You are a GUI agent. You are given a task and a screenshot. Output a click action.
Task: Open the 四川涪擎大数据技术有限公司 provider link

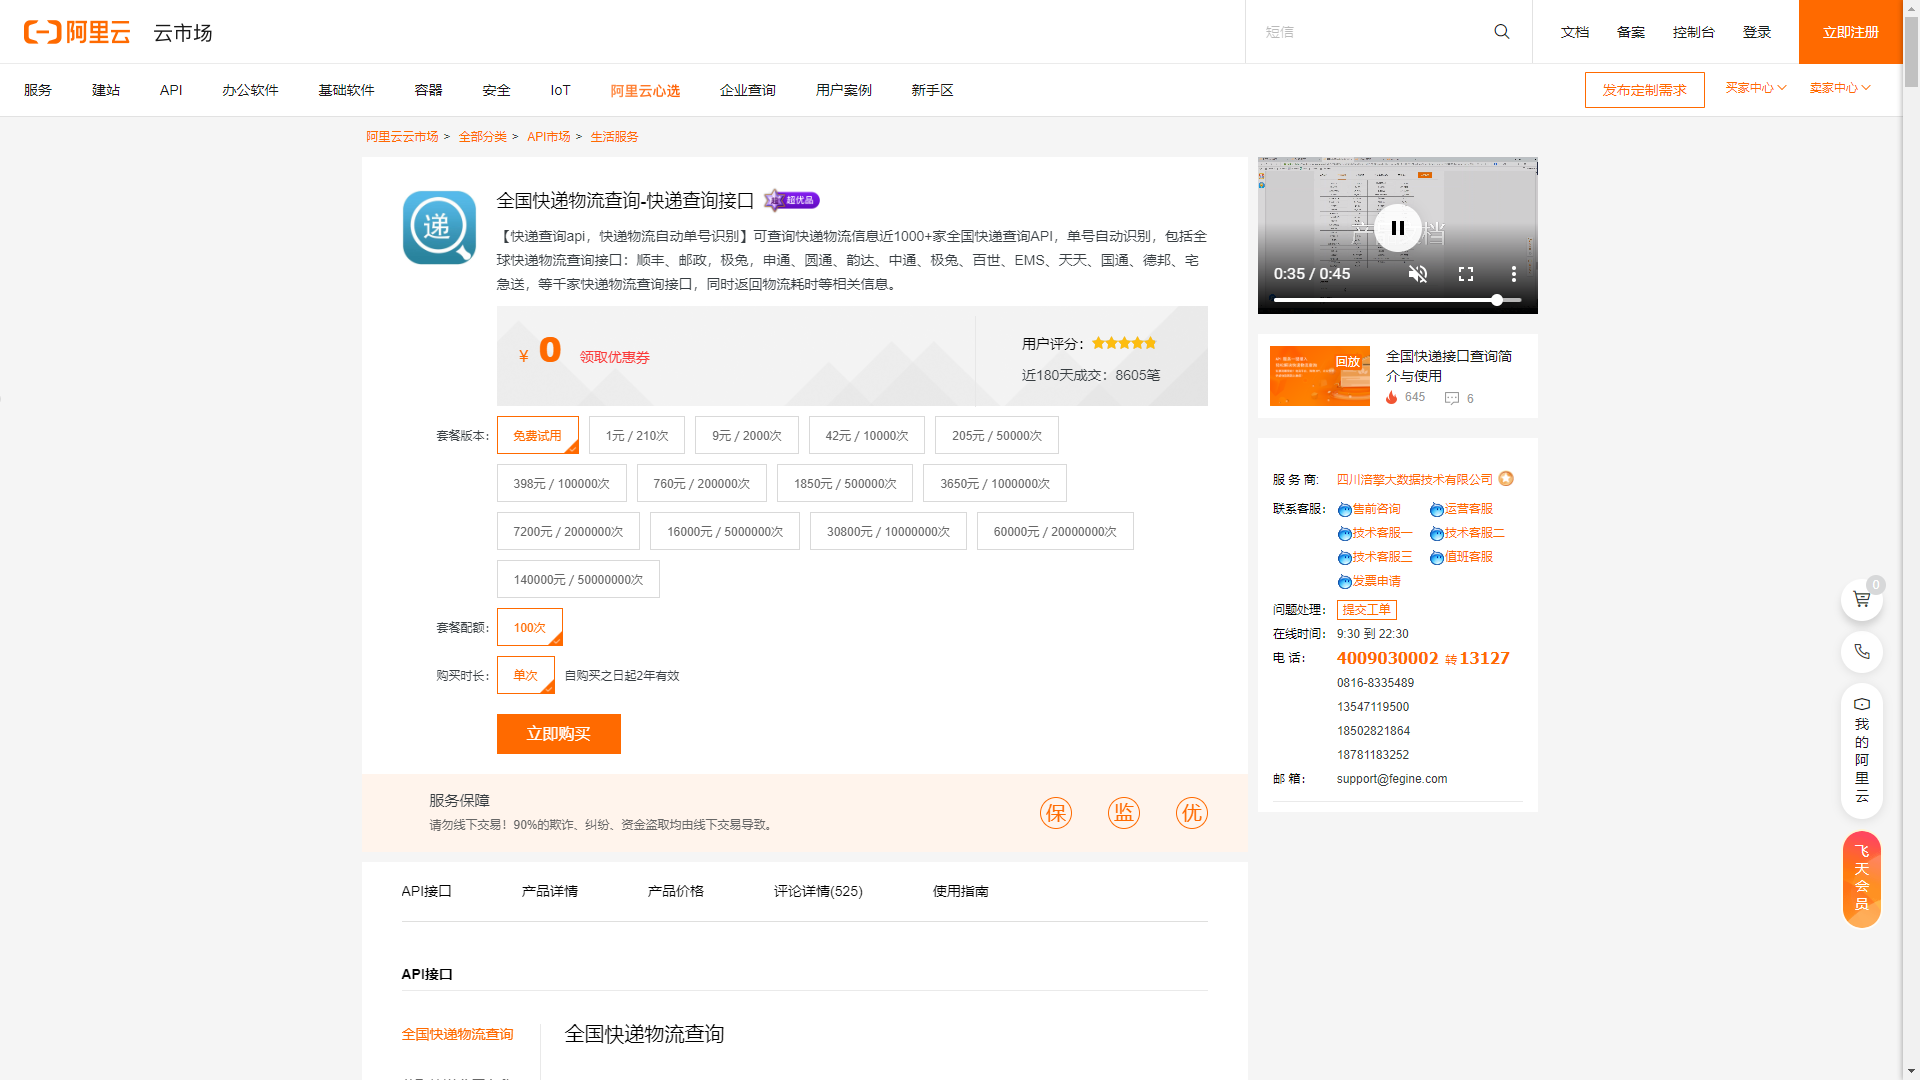[x=1415, y=479]
